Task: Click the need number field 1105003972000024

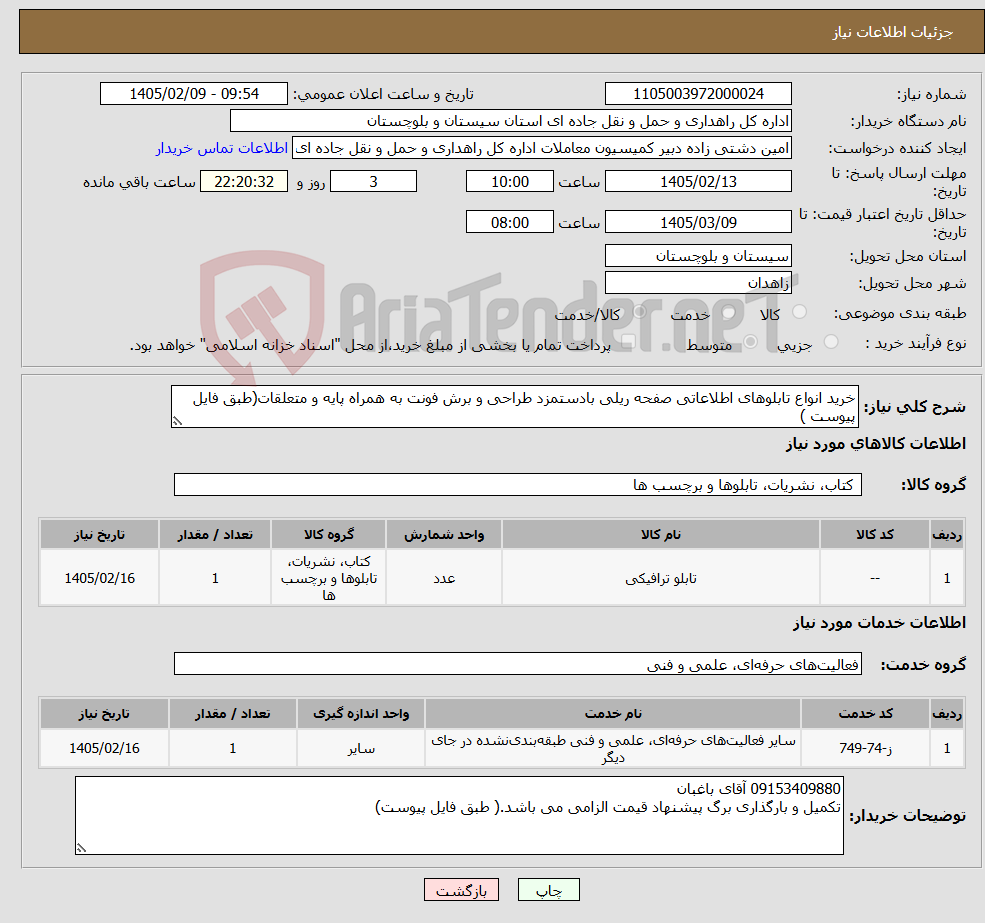Action: (698, 94)
